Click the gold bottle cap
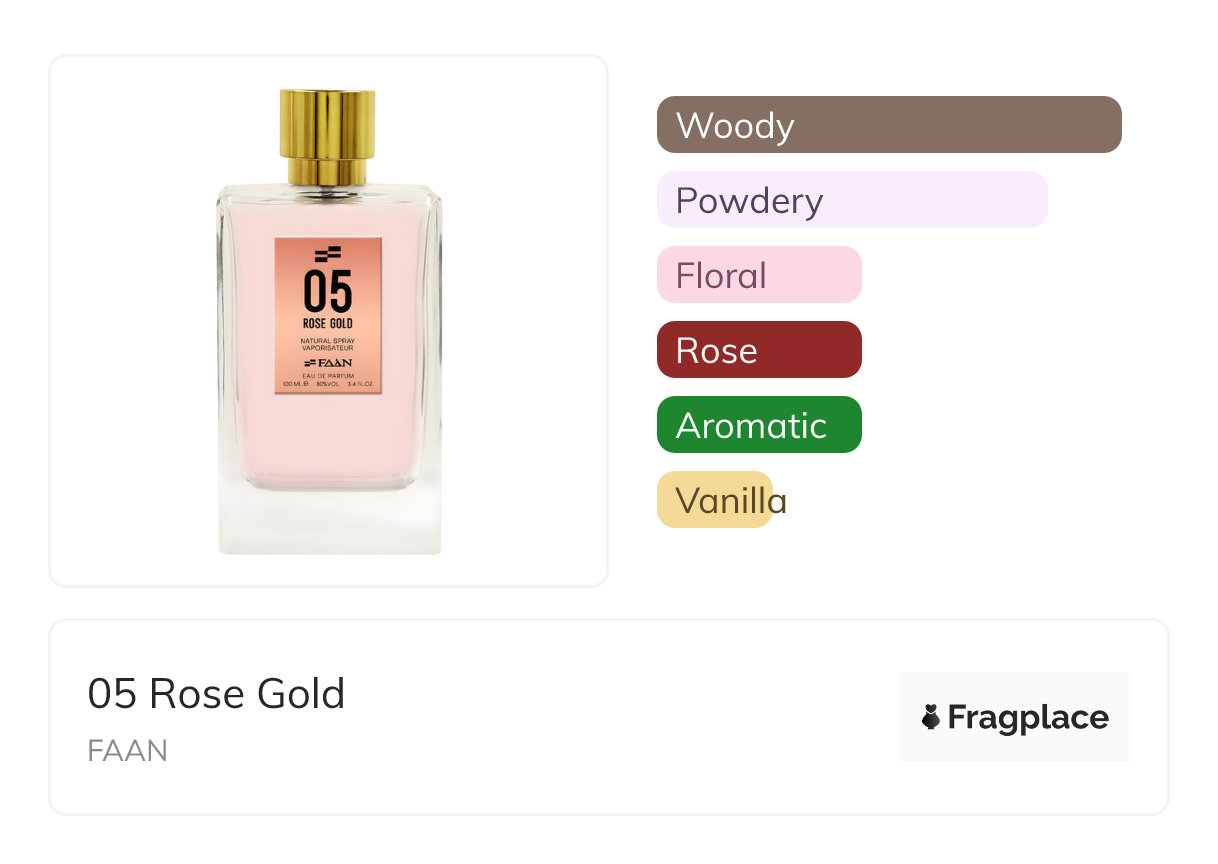Screen dimensions: 1218x864 [x=328, y=136]
